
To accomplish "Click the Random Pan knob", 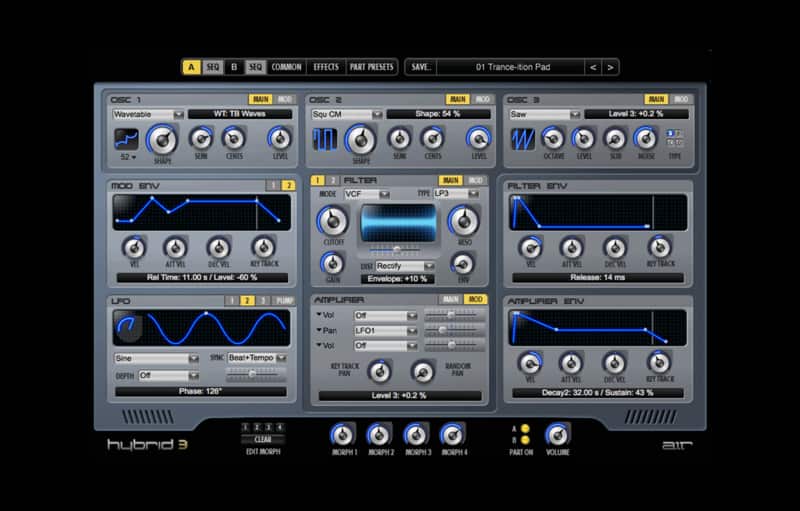I will 422,372.
